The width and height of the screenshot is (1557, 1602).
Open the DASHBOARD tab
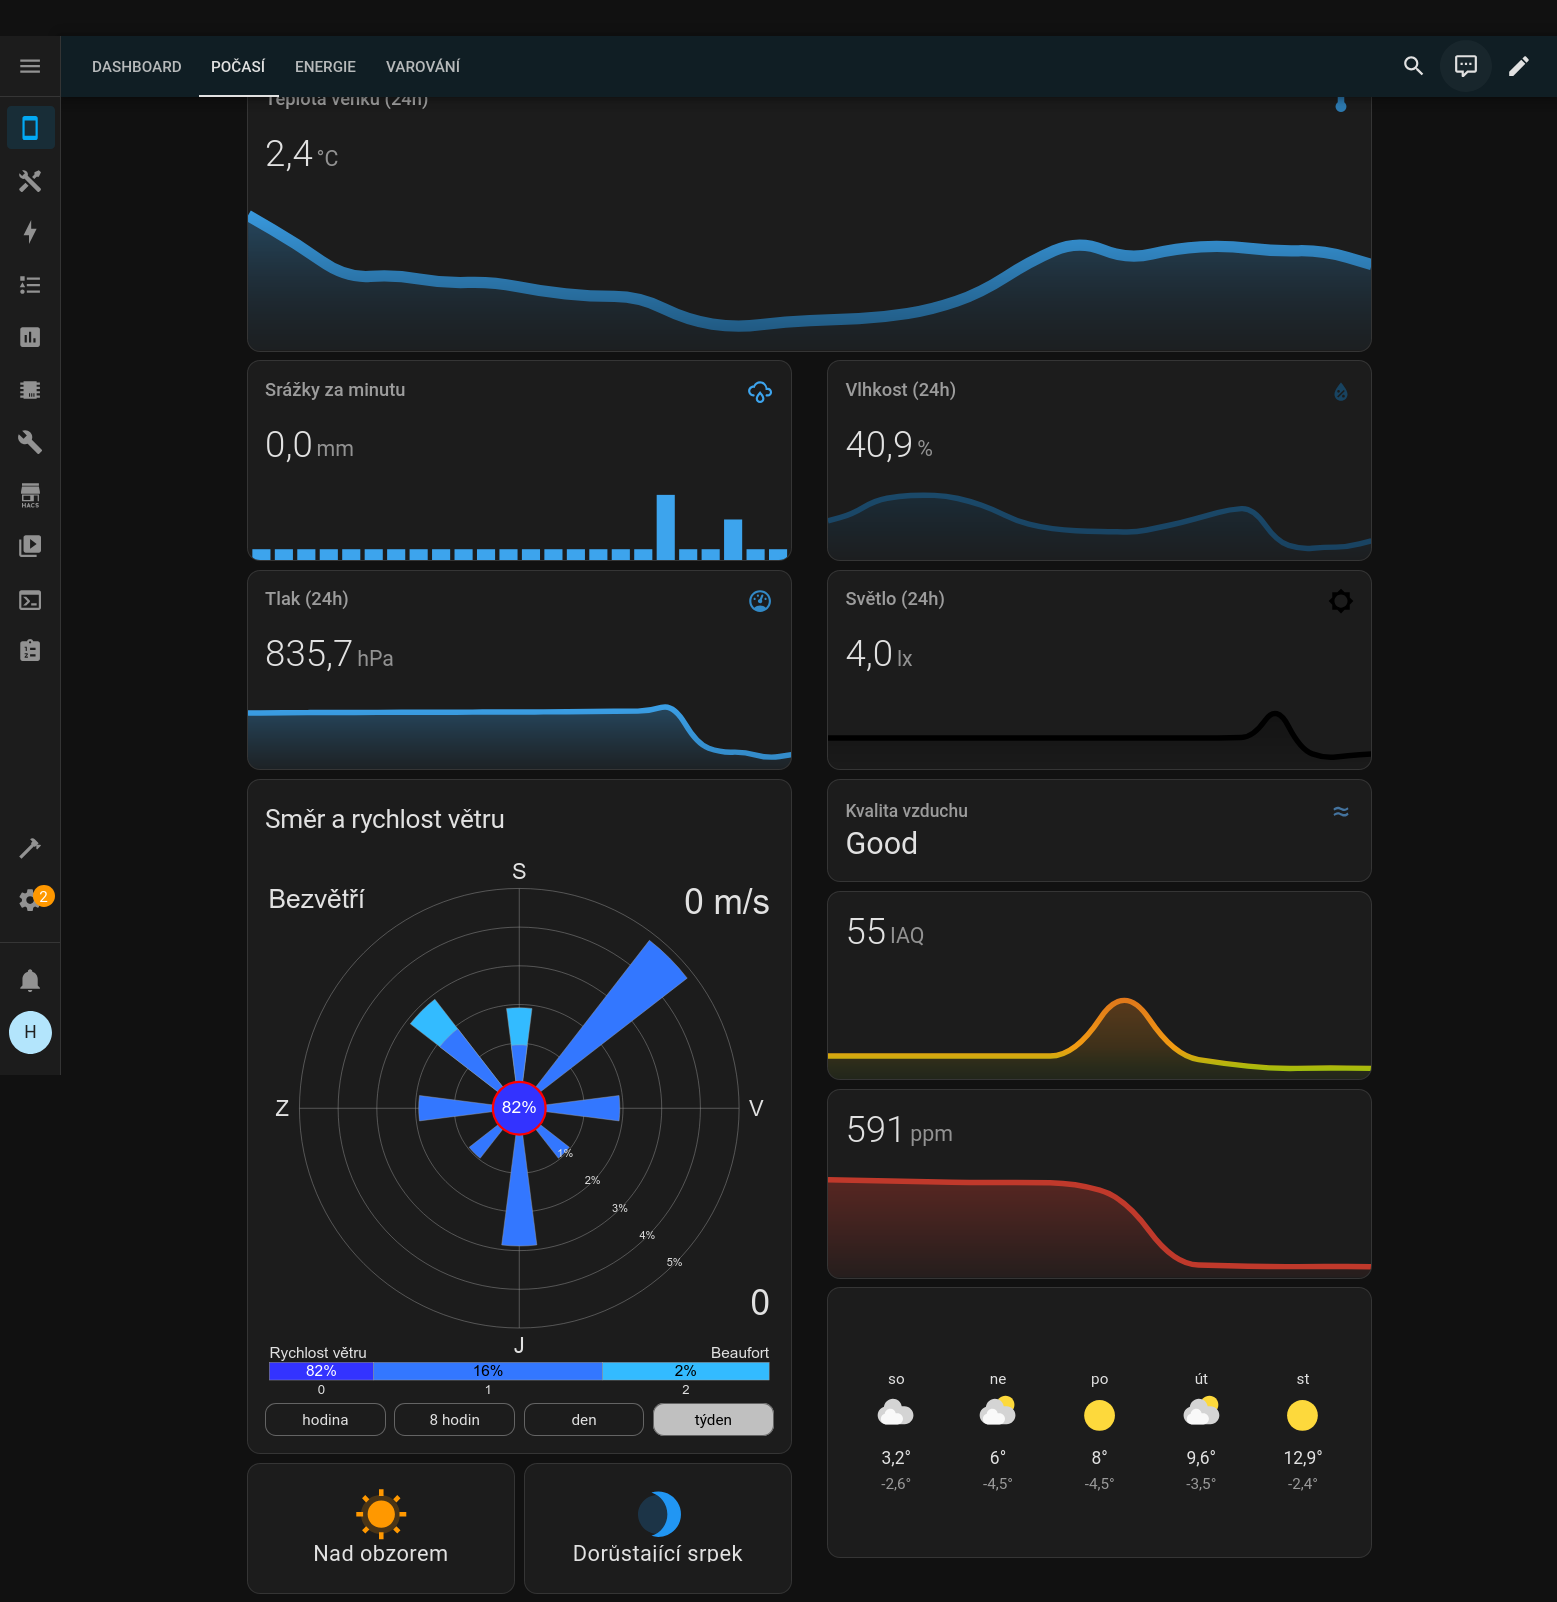point(136,67)
